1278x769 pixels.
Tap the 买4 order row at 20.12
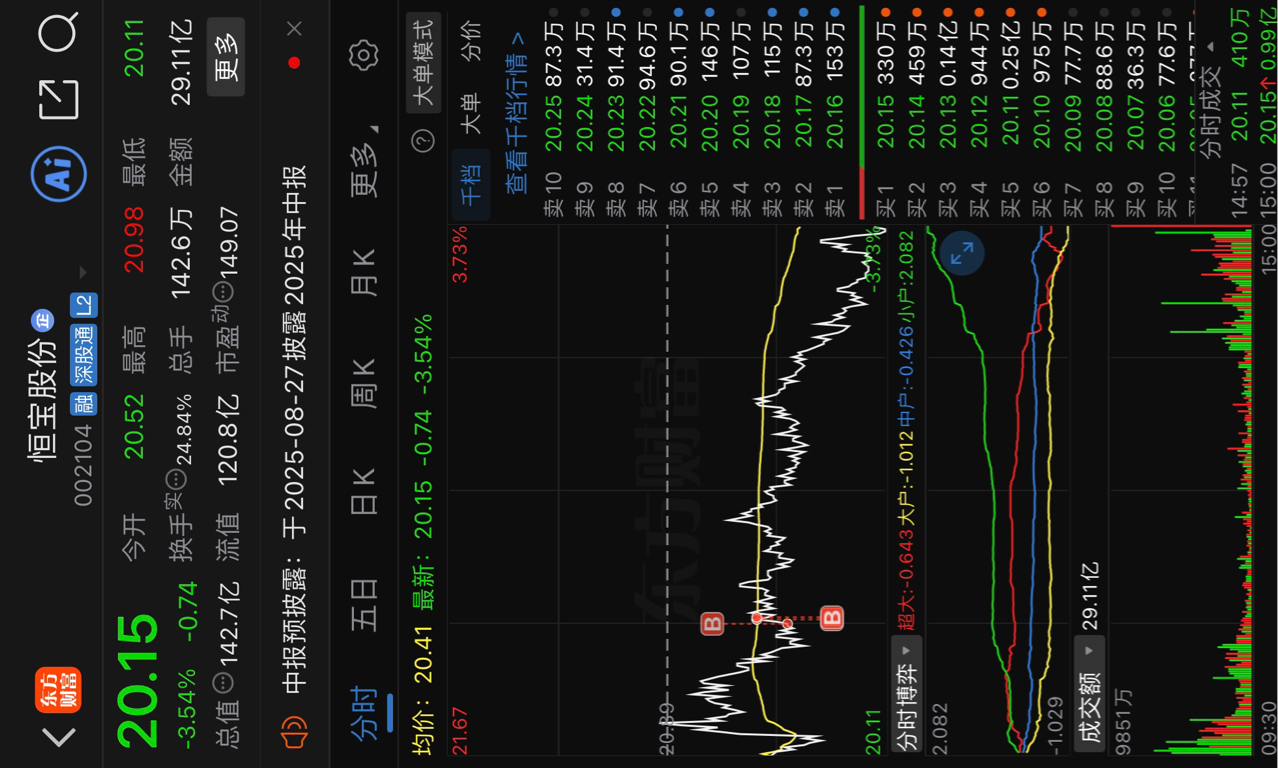click(x=979, y=113)
